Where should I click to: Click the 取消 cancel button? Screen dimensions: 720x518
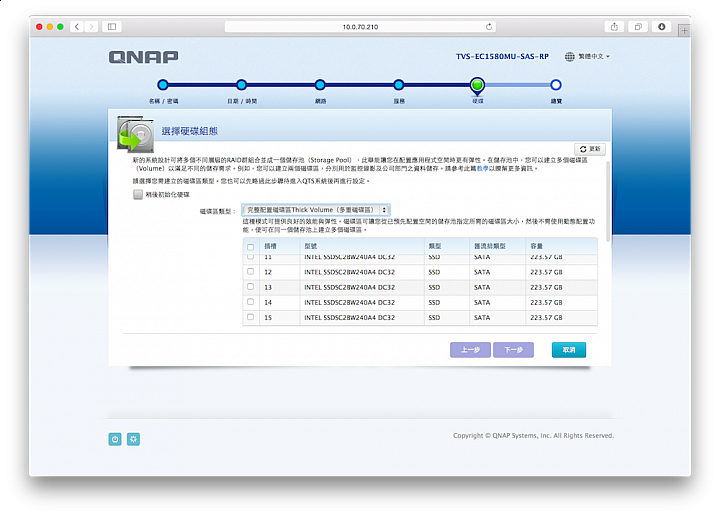pos(569,350)
